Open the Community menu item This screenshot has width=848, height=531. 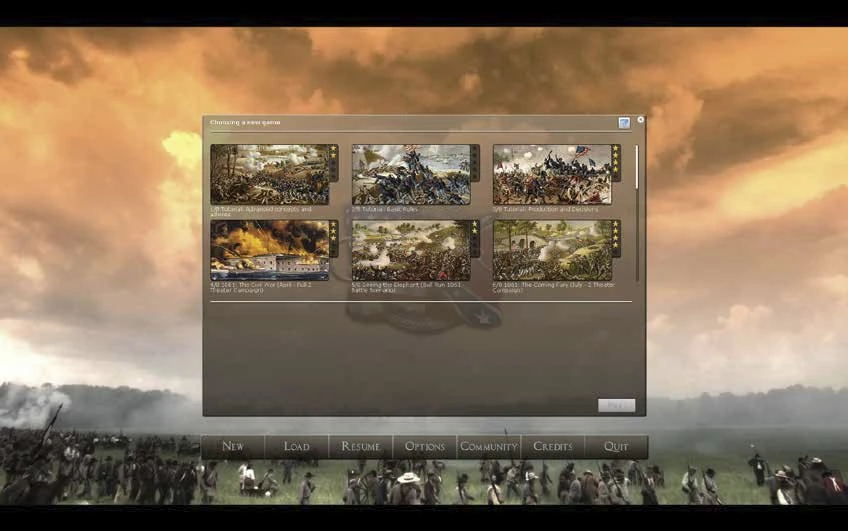pos(488,447)
